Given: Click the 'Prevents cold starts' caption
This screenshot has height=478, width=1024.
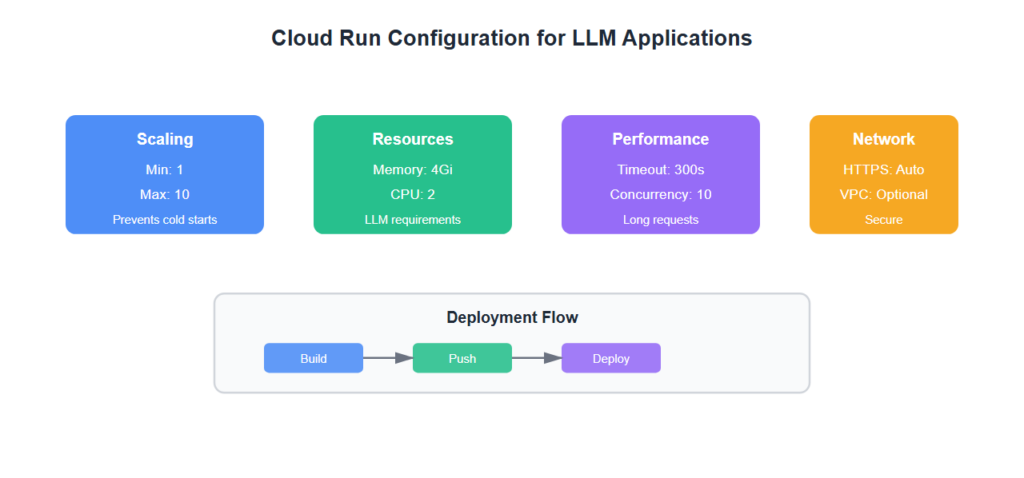Looking at the screenshot, I should tap(165, 219).
